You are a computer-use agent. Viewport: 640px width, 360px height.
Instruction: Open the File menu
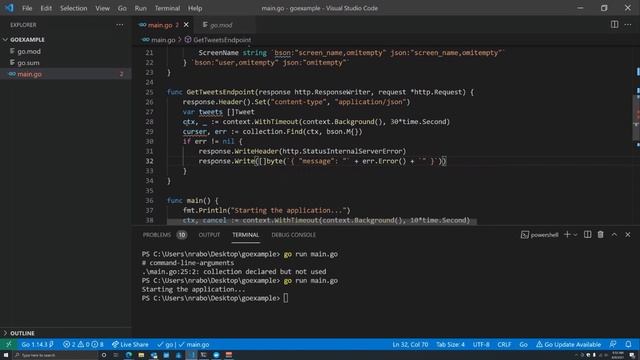pos(27,8)
